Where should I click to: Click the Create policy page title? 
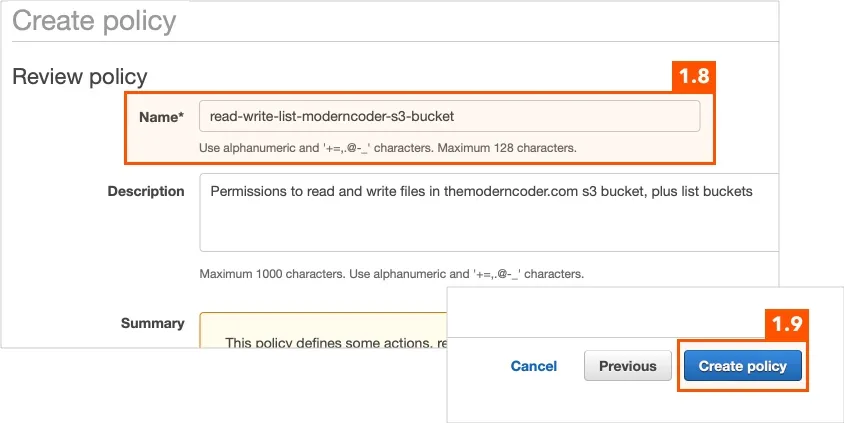94,22
